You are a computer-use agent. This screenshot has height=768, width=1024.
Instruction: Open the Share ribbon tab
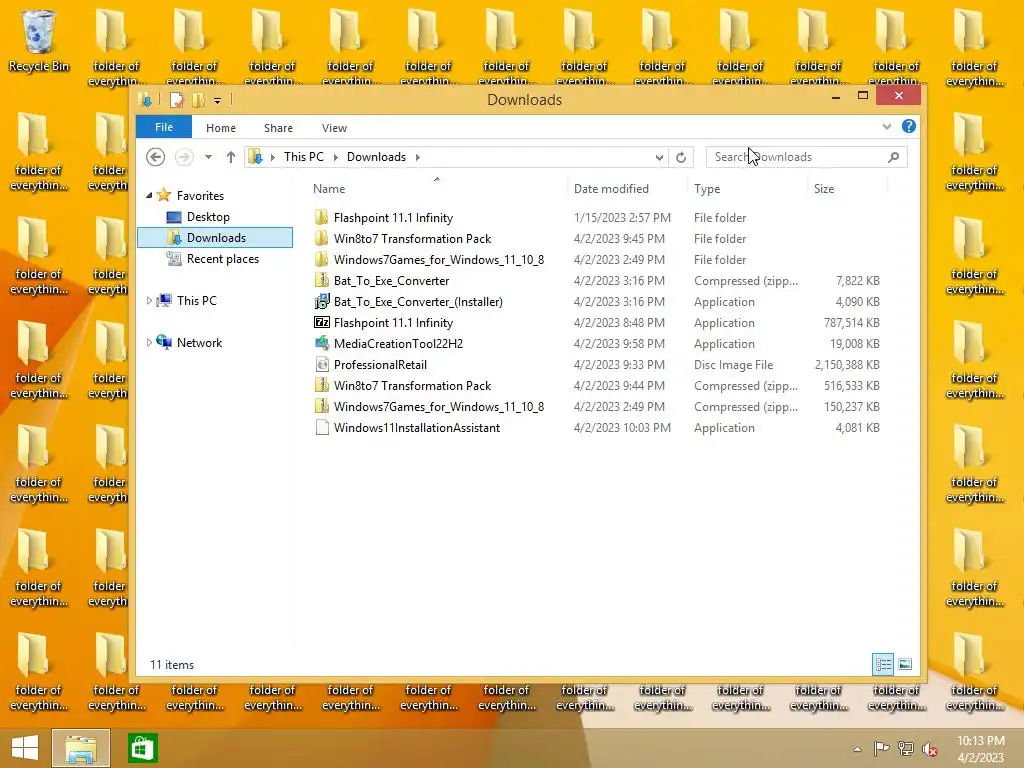[278, 128]
